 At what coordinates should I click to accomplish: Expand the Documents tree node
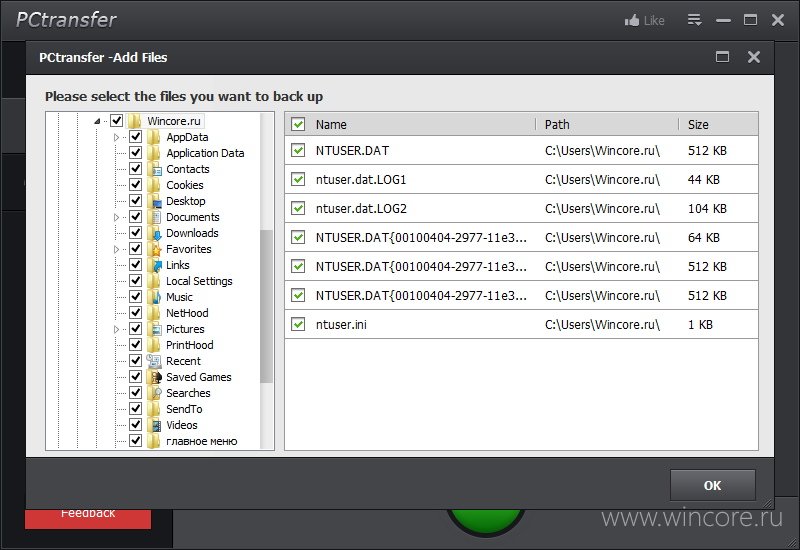click(x=116, y=217)
